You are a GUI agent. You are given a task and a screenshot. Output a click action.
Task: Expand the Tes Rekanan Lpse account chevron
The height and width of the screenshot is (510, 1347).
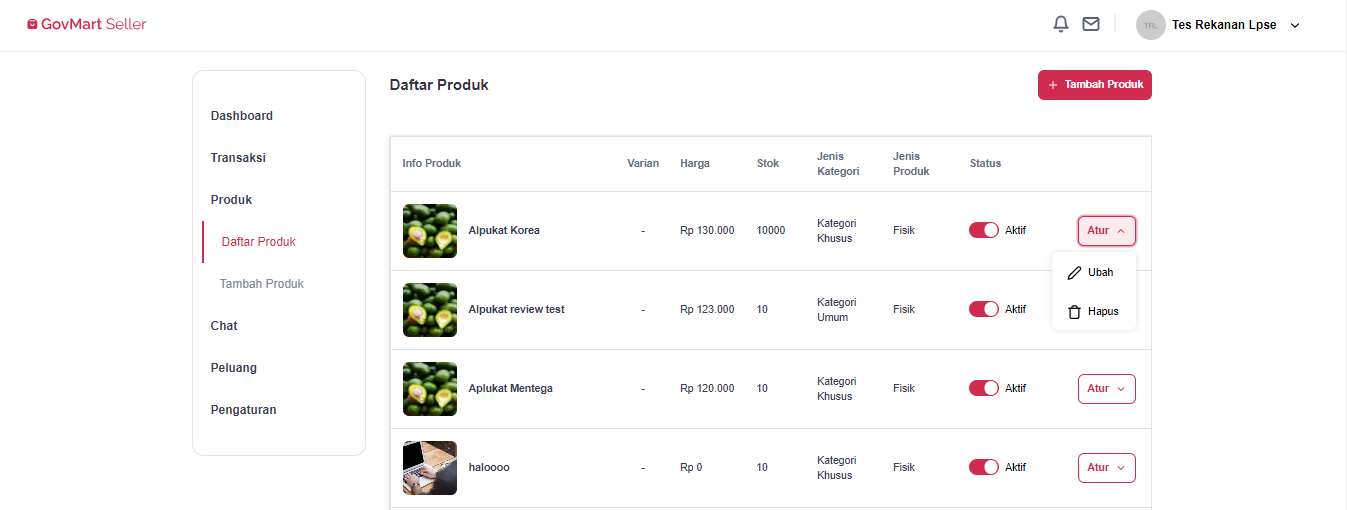1295,25
